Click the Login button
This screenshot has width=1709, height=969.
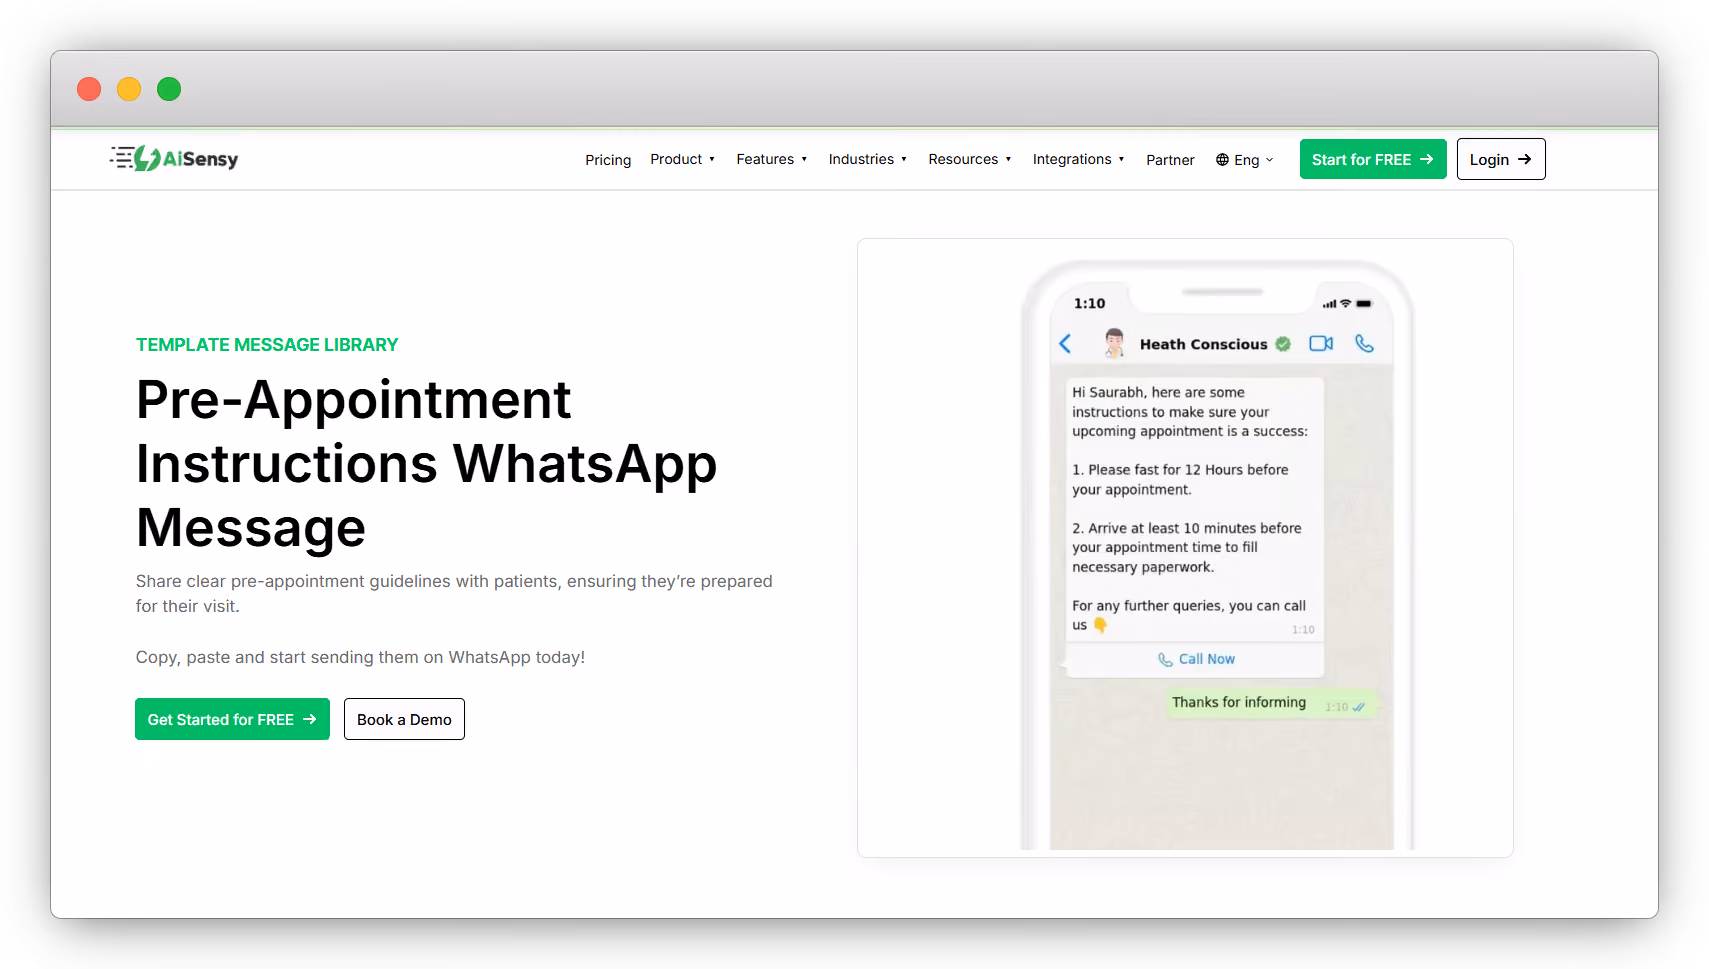click(x=1501, y=159)
